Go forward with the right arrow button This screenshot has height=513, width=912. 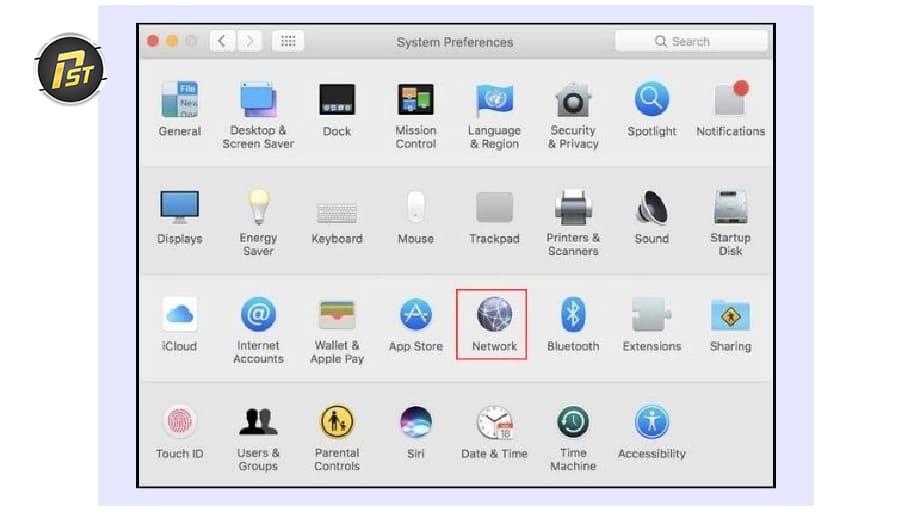pyautogui.click(x=250, y=41)
